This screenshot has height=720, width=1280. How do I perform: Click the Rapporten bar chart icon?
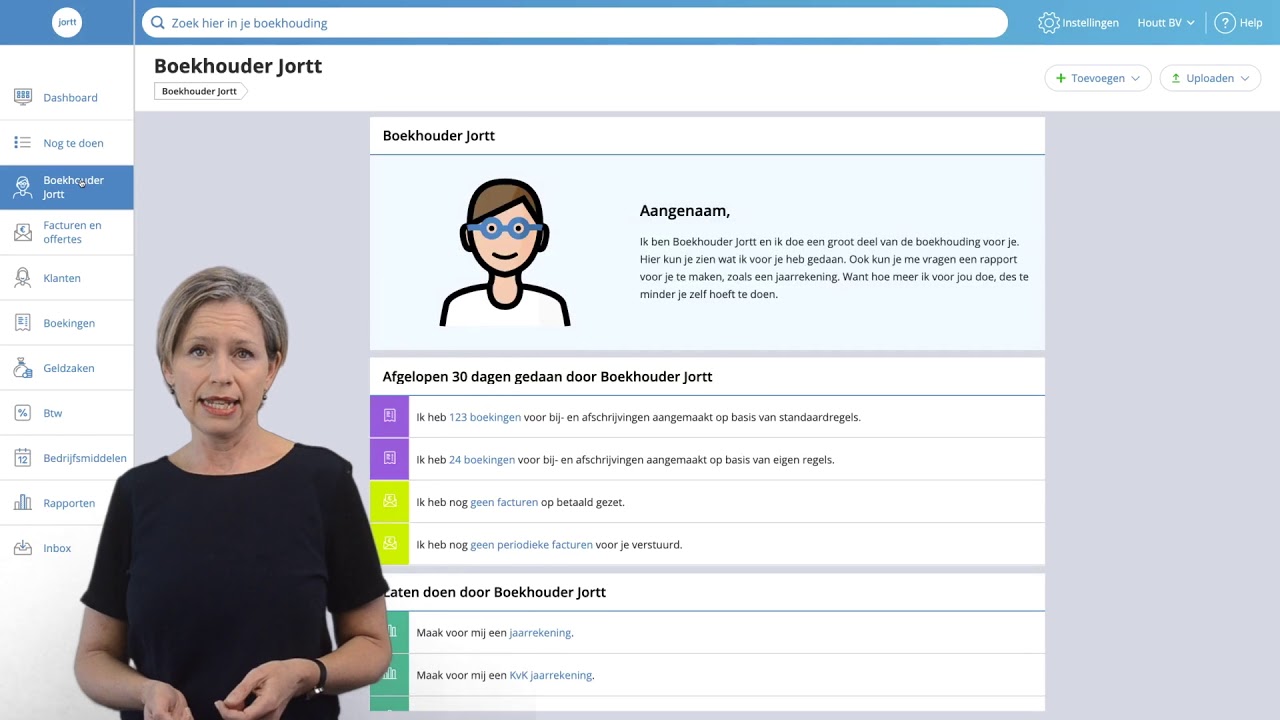coord(22,502)
